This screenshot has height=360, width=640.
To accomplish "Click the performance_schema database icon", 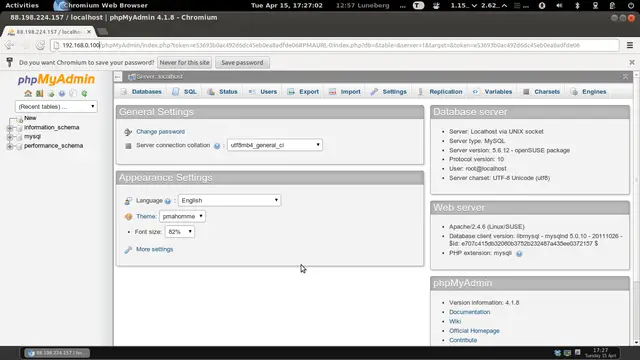I will [x=19, y=146].
